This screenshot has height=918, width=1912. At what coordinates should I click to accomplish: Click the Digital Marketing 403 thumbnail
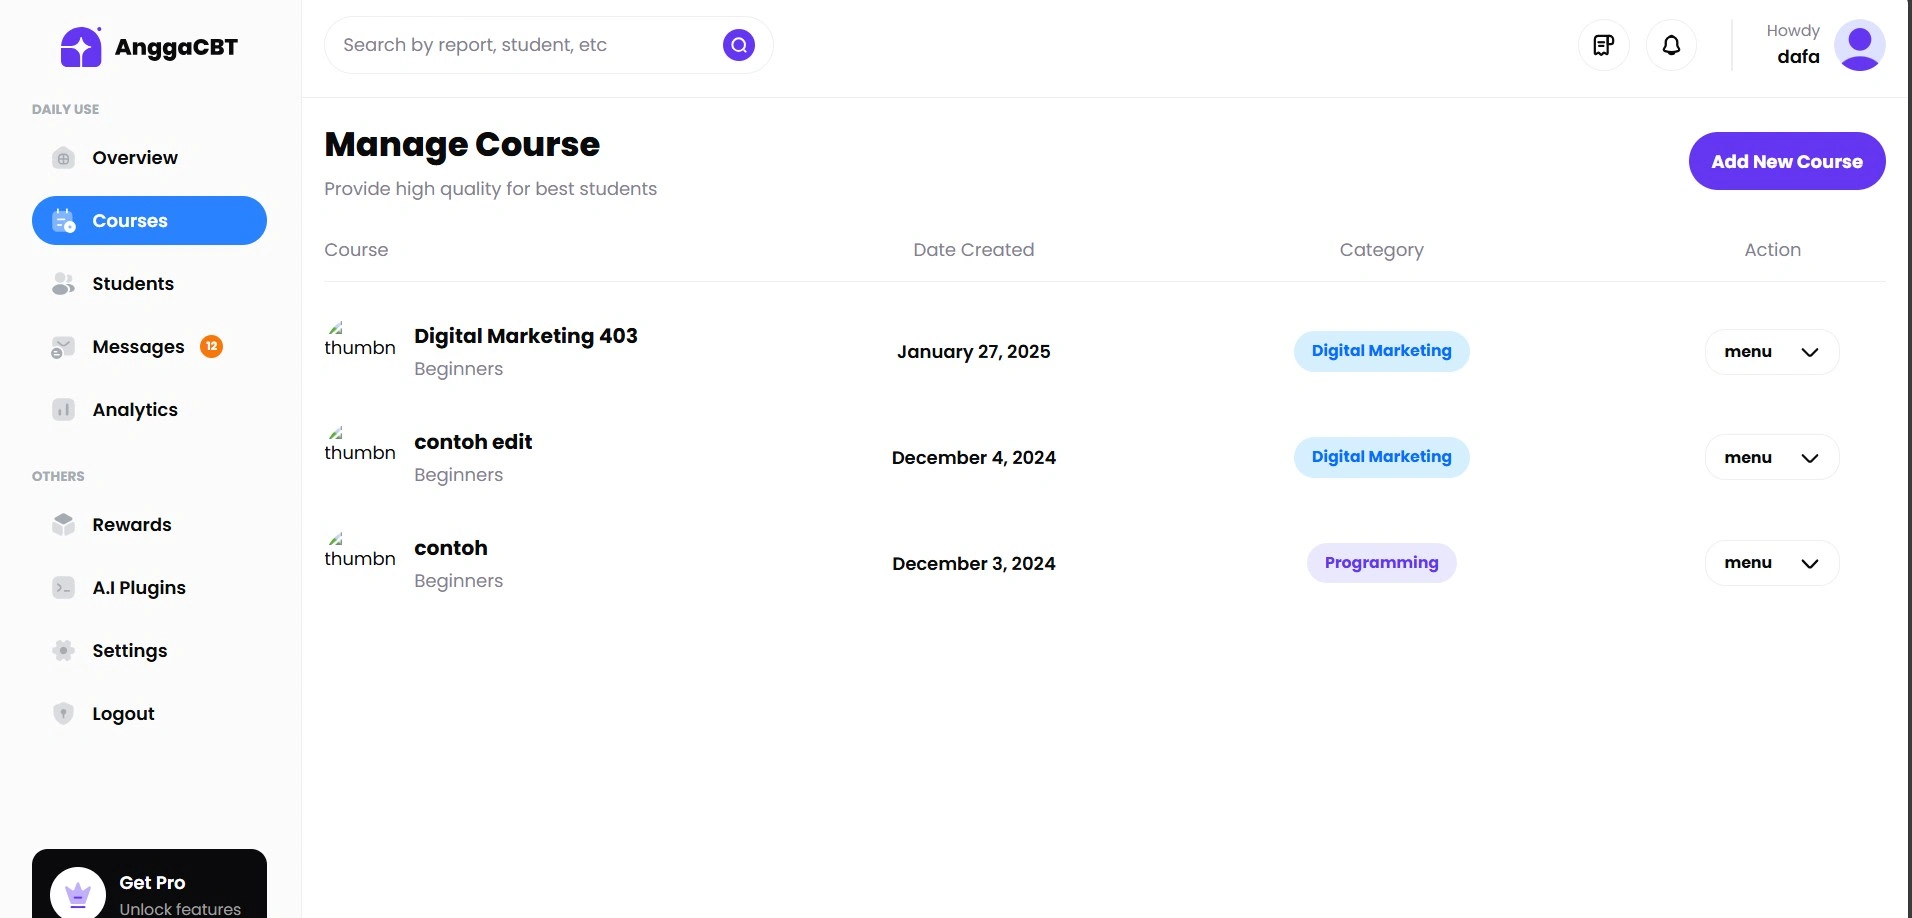(x=359, y=341)
